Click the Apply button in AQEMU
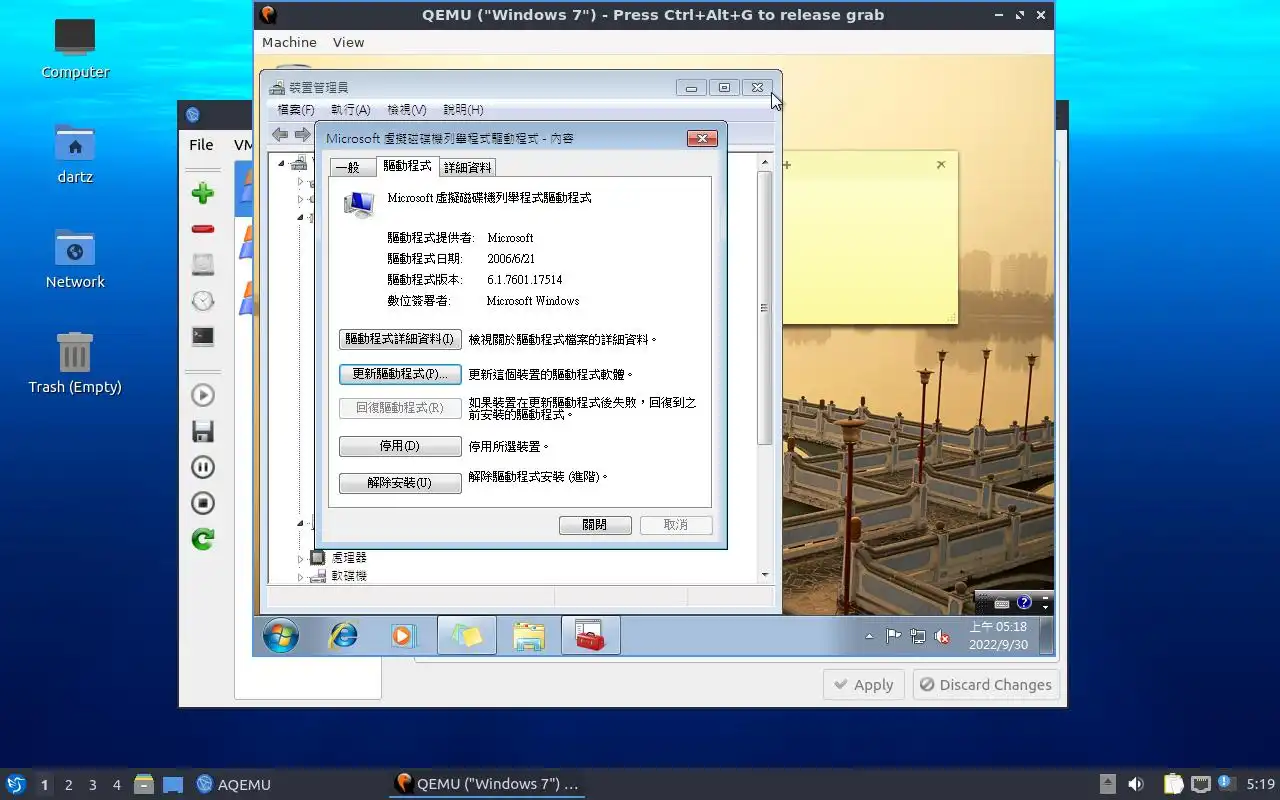This screenshot has width=1280, height=800. [864, 685]
